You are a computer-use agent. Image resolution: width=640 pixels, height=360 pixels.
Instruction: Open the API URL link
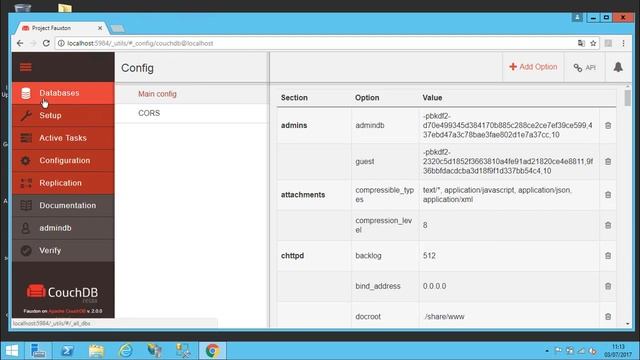pyautogui.click(x=584, y=67)
